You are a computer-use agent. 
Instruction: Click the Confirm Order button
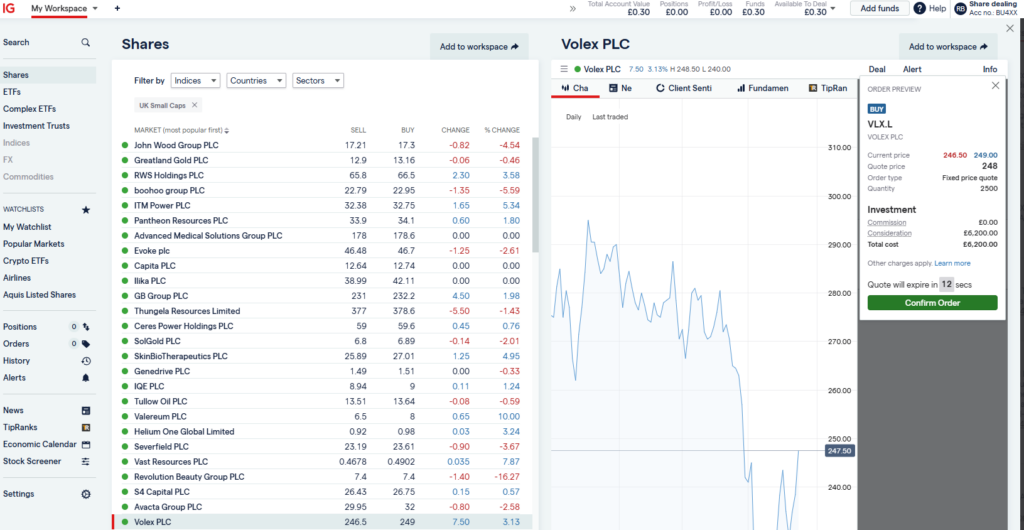[932, 303]
